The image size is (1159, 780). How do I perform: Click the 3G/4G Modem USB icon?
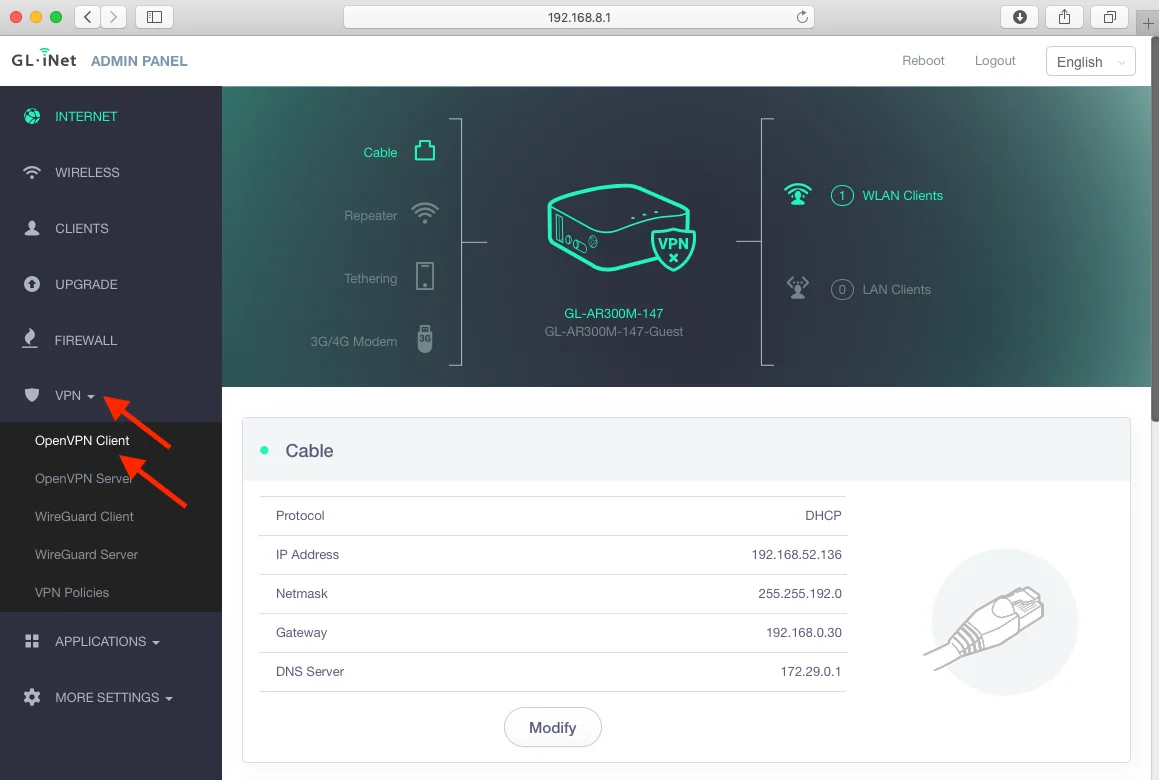coord(425,340)
